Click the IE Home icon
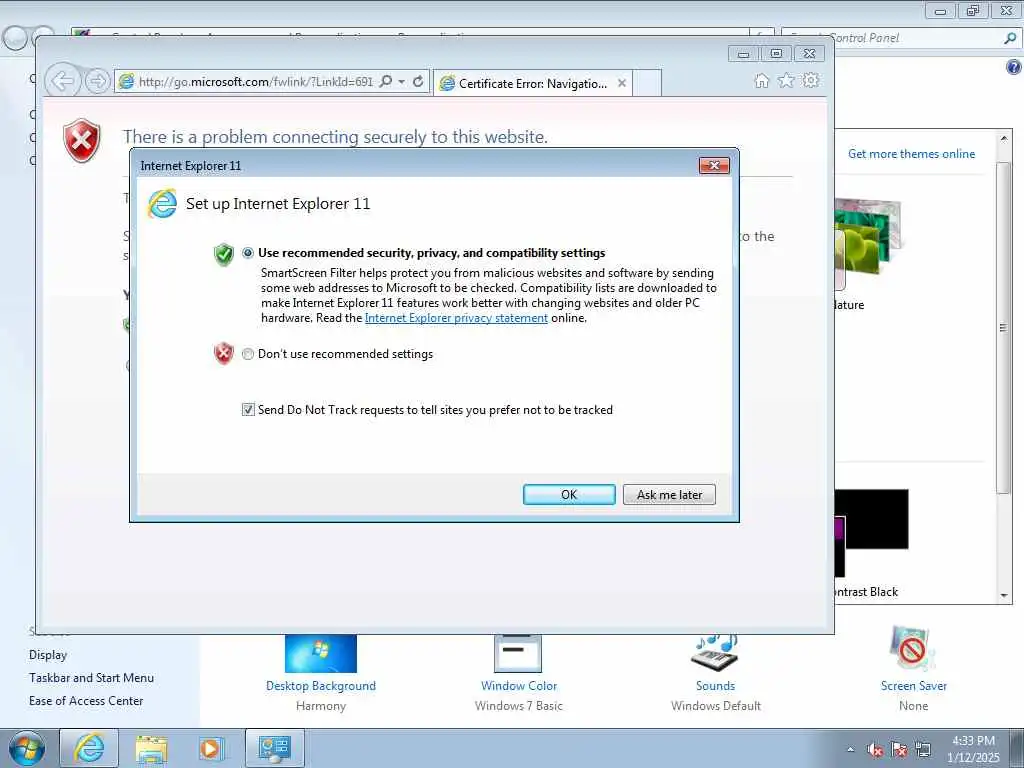This screenshot has width=1024, height=768. coord(761,80)
